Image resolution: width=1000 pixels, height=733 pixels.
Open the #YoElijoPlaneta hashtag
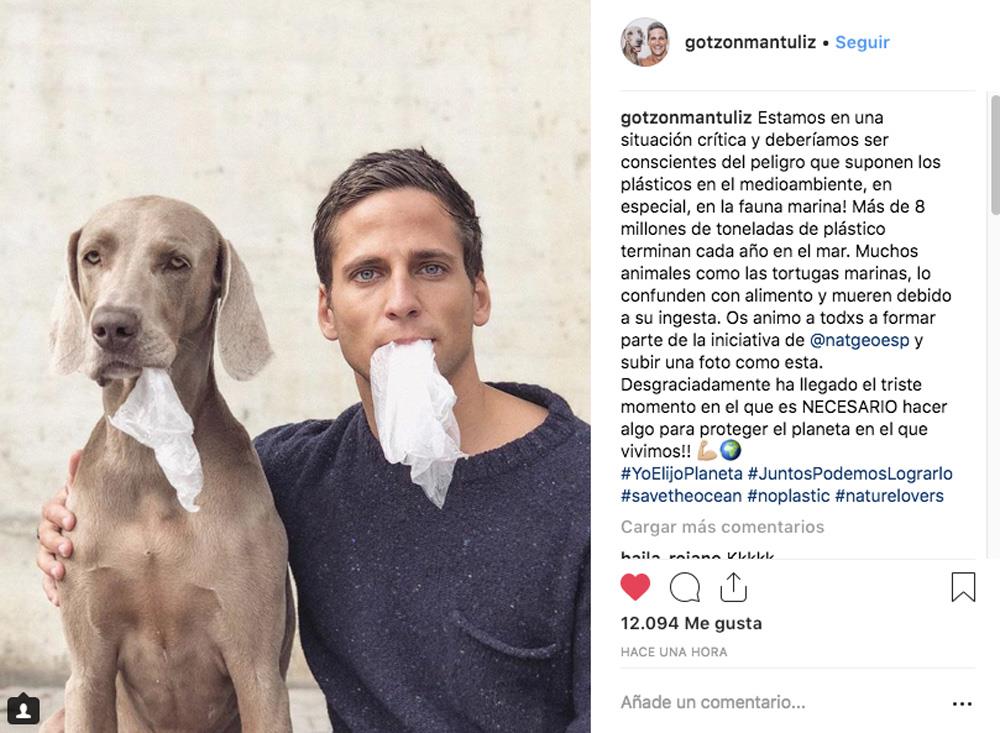(x=682, y=473)
